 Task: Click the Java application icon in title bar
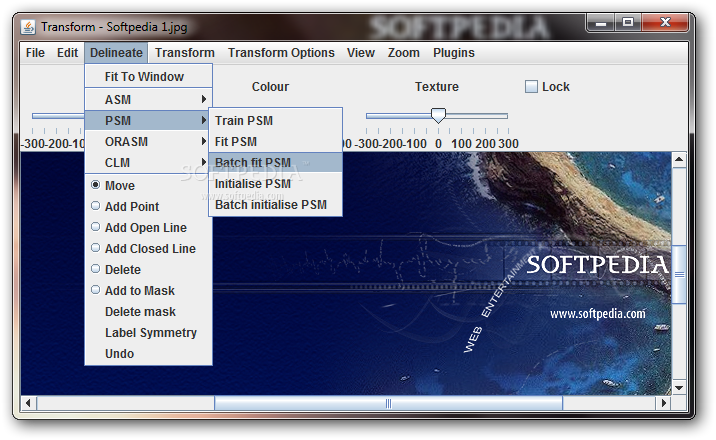28,27
